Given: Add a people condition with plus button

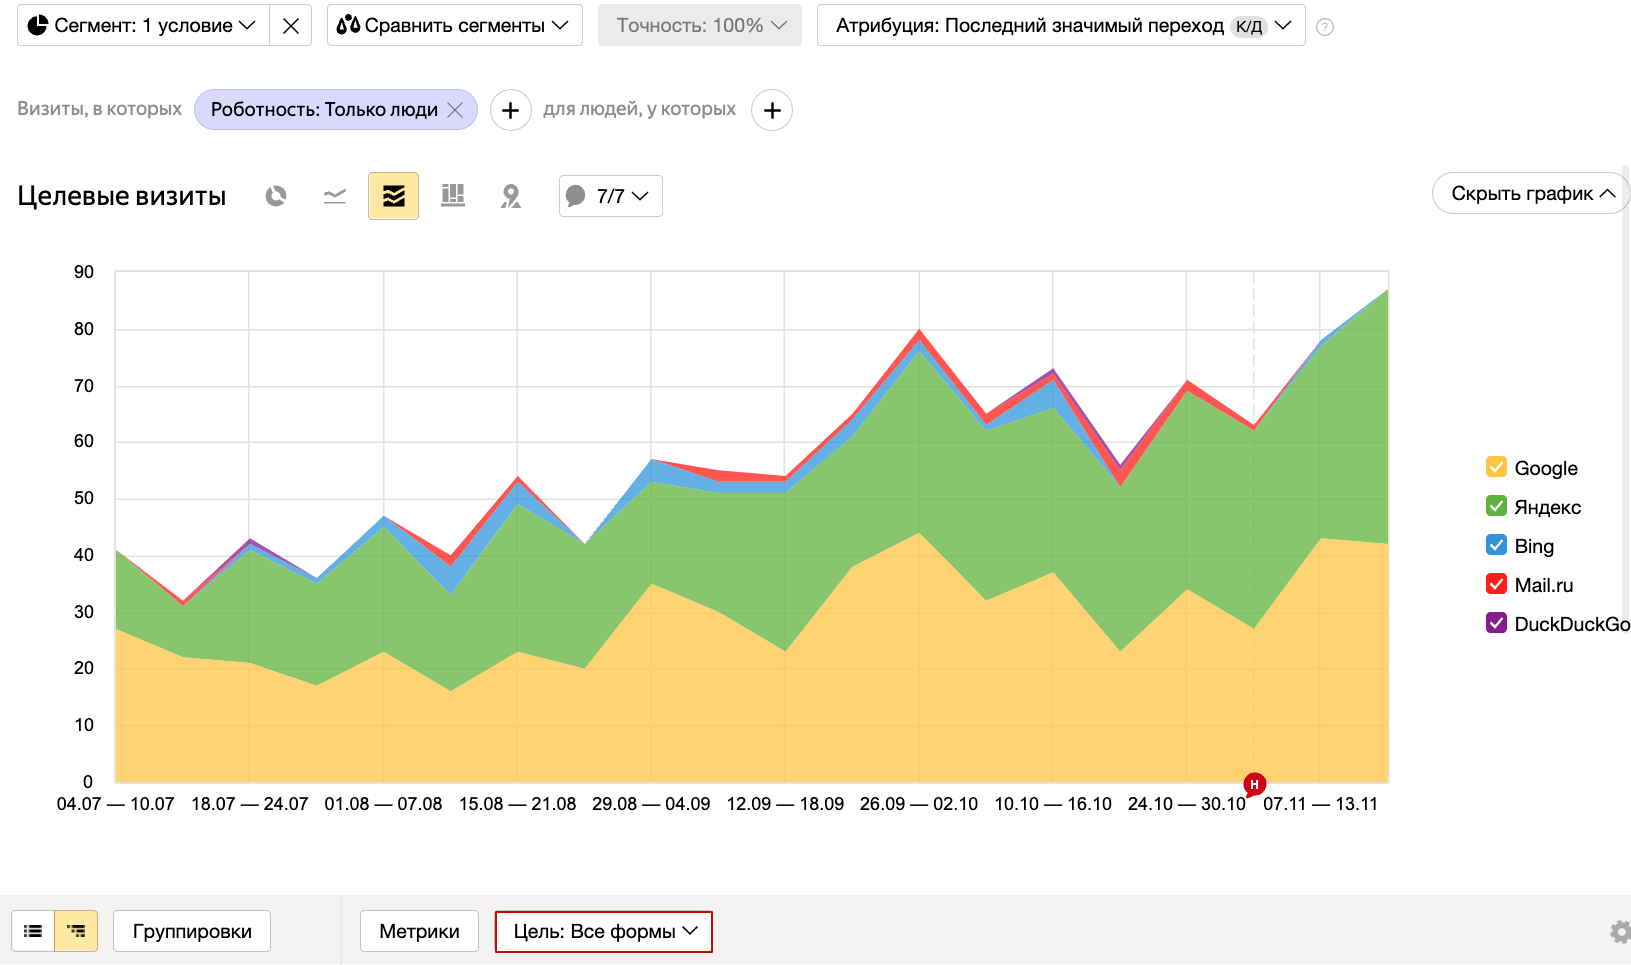Looking at the screenshot, I should coord(772,110).
